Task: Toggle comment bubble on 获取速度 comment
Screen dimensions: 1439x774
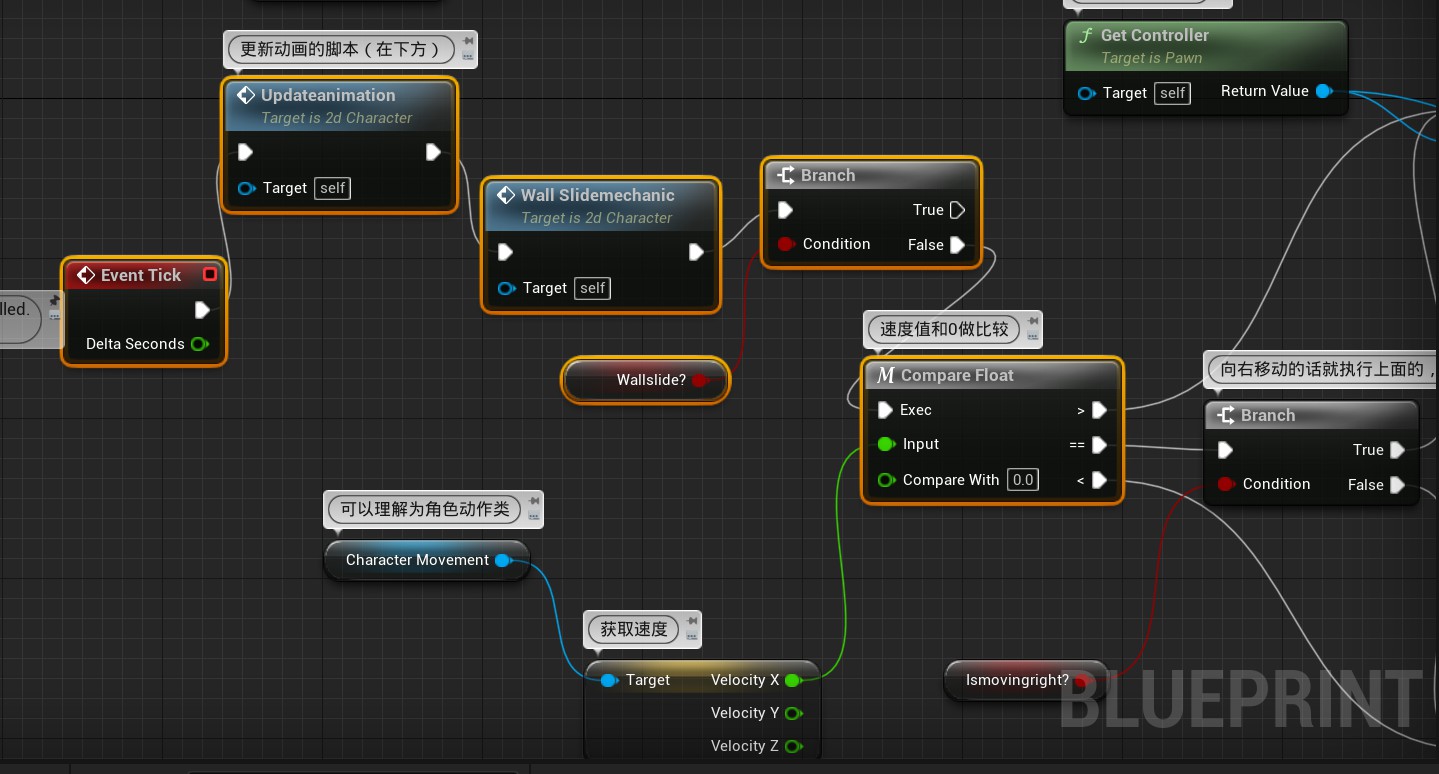Action: pos(690,624)
